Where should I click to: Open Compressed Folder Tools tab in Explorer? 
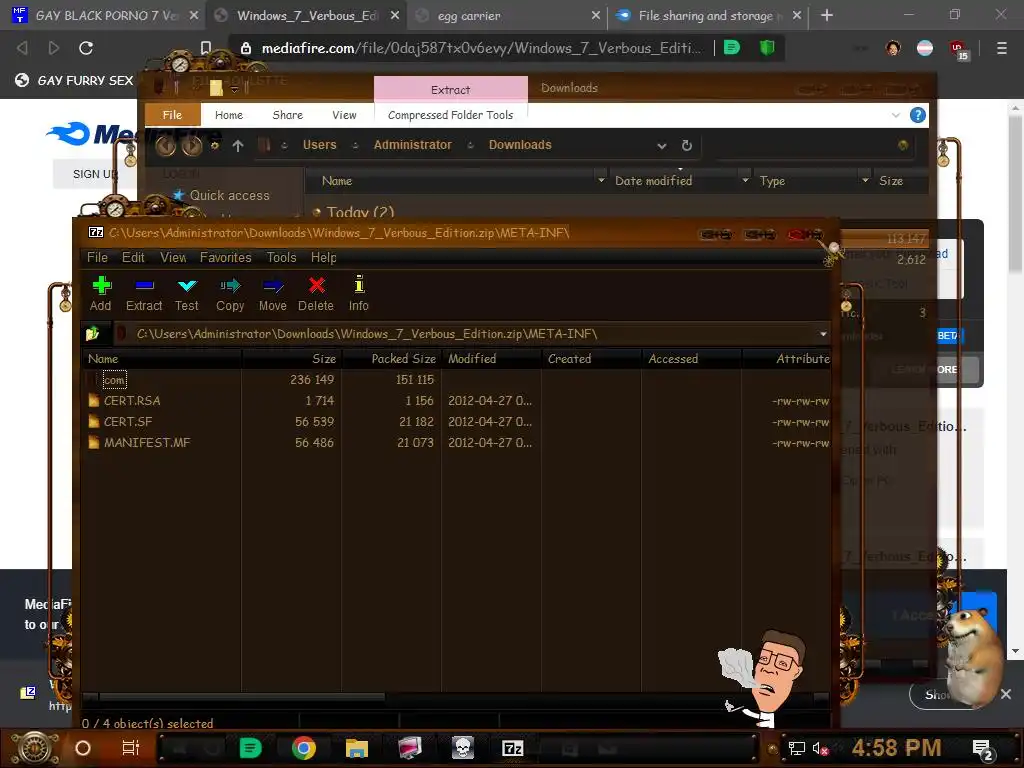(x=451, y=115)
